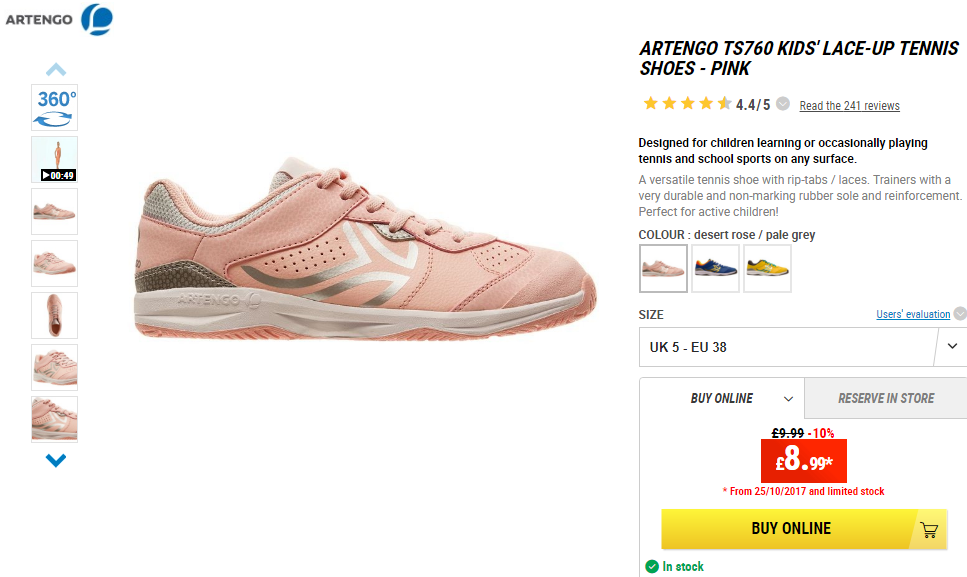Viewport: 967px width, 577px height.
Task: Click the five-star rating icons
Action: point(687,104)
